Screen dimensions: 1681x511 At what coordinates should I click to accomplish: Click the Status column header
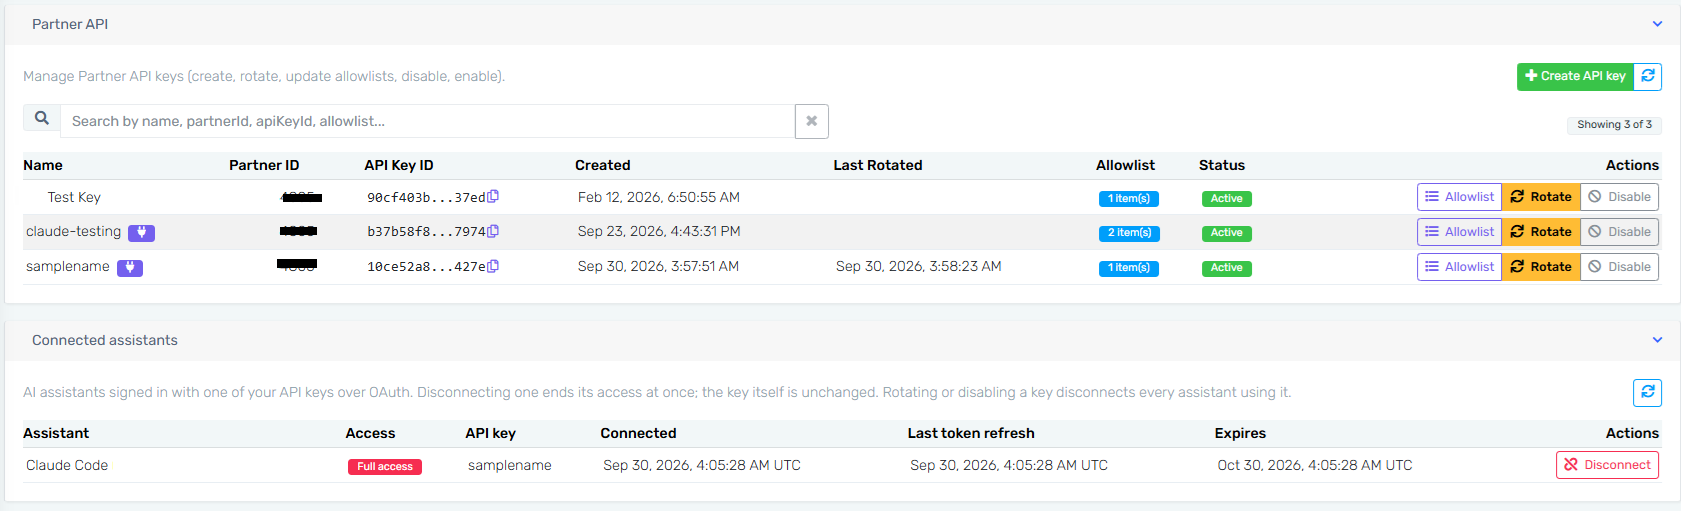click(1222, 165)
